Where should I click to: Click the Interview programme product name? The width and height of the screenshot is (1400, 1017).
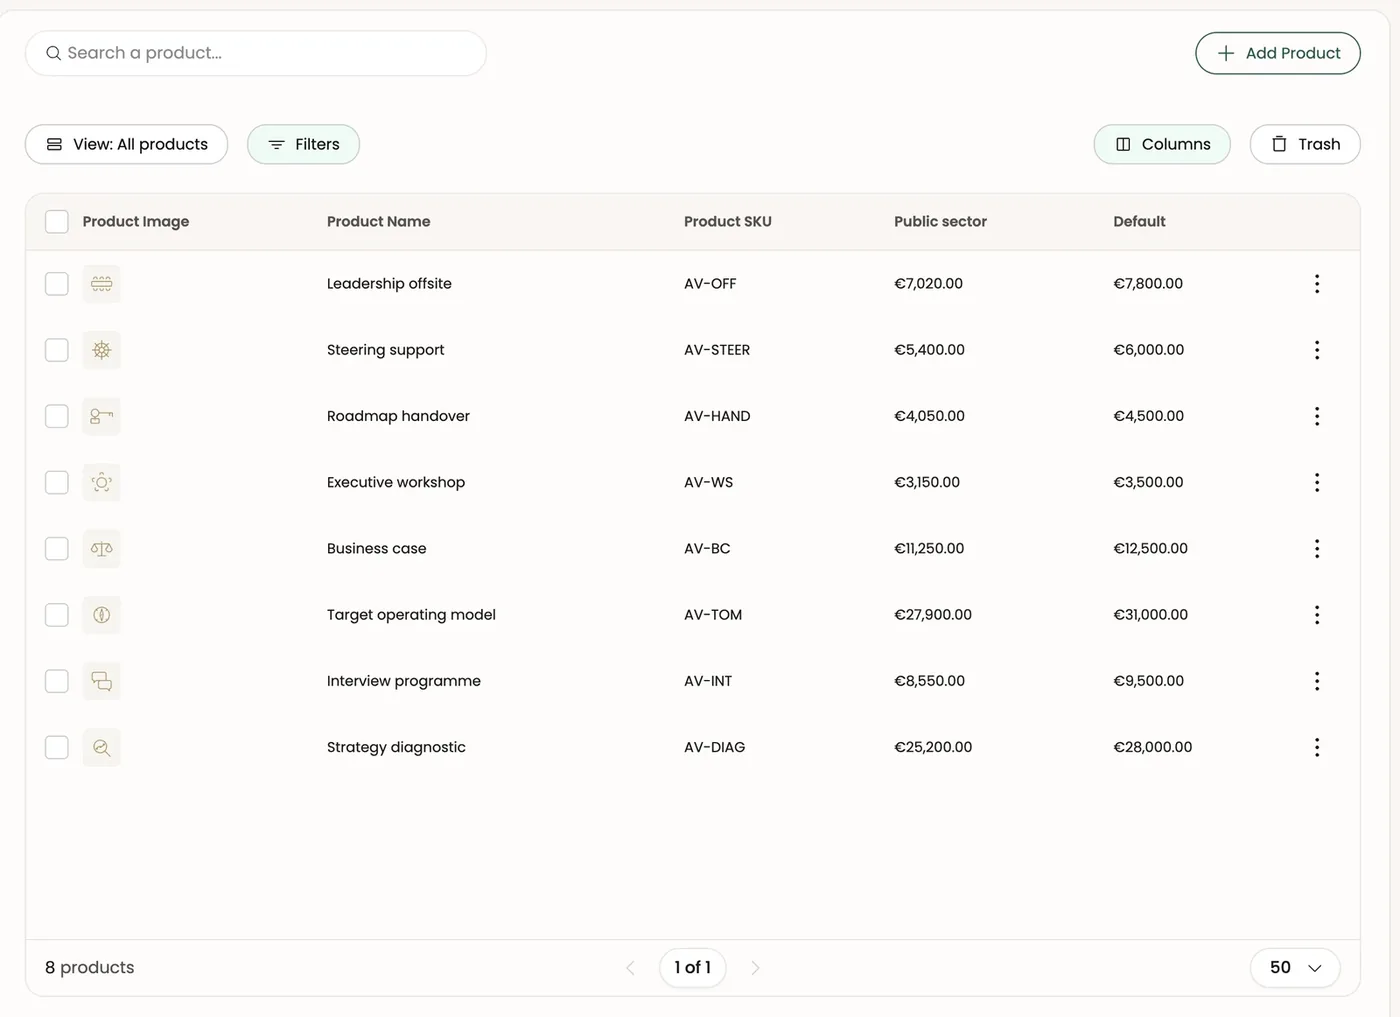pyautogui.click(x=404, y=681)
